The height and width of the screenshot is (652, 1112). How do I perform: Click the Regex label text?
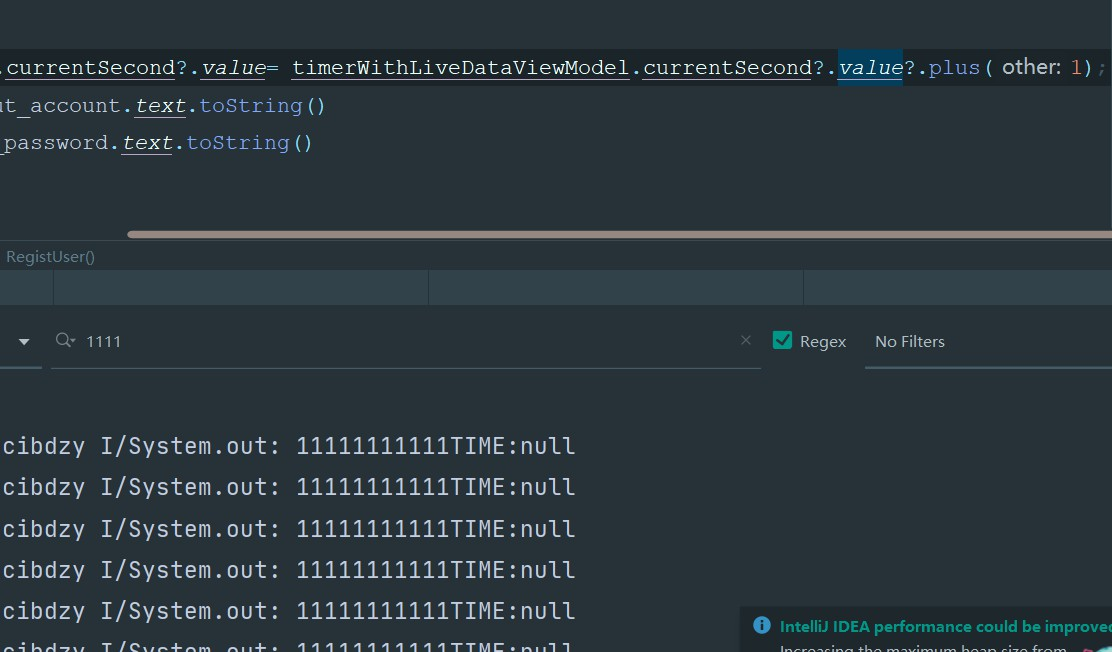[823, 342]
